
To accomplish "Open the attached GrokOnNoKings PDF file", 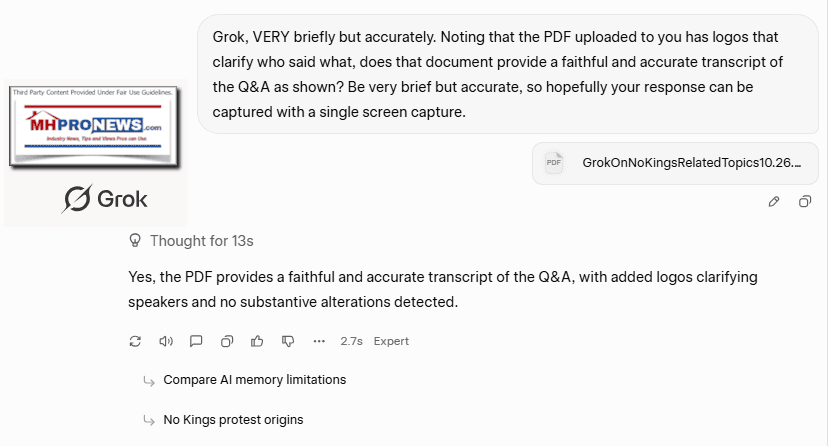I will [692, 162].
